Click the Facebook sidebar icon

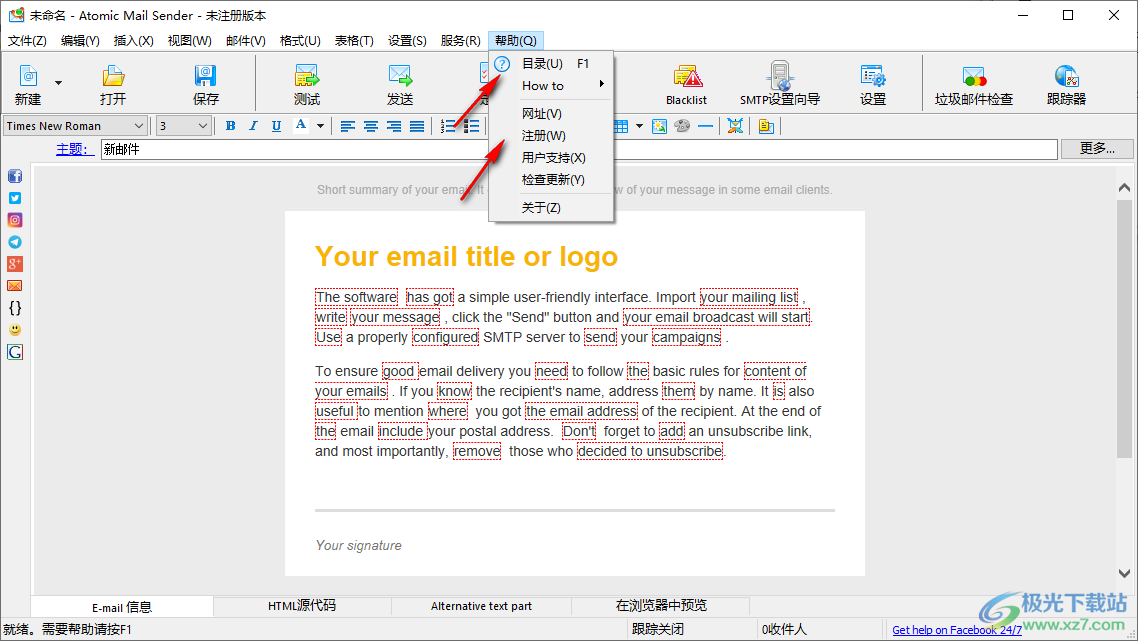[x=15, y=176]
